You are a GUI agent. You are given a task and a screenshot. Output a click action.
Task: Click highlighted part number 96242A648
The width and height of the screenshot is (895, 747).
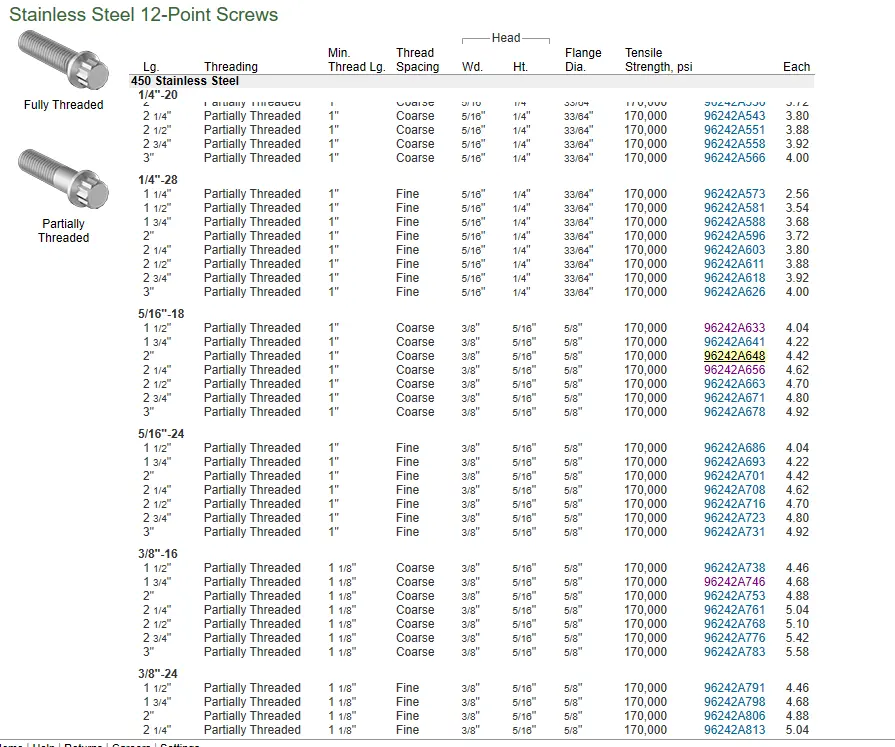pos(734,356)
